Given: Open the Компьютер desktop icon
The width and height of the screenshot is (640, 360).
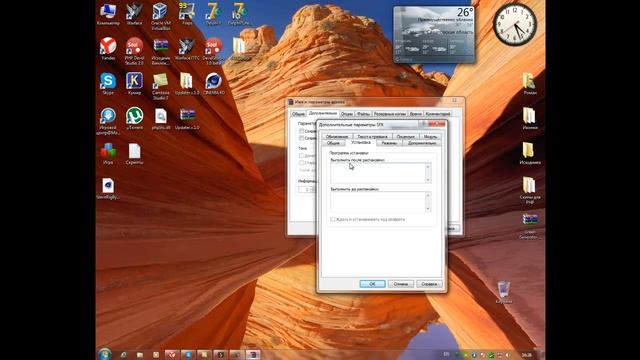Looking at the screenshot, I should (108, 14).
